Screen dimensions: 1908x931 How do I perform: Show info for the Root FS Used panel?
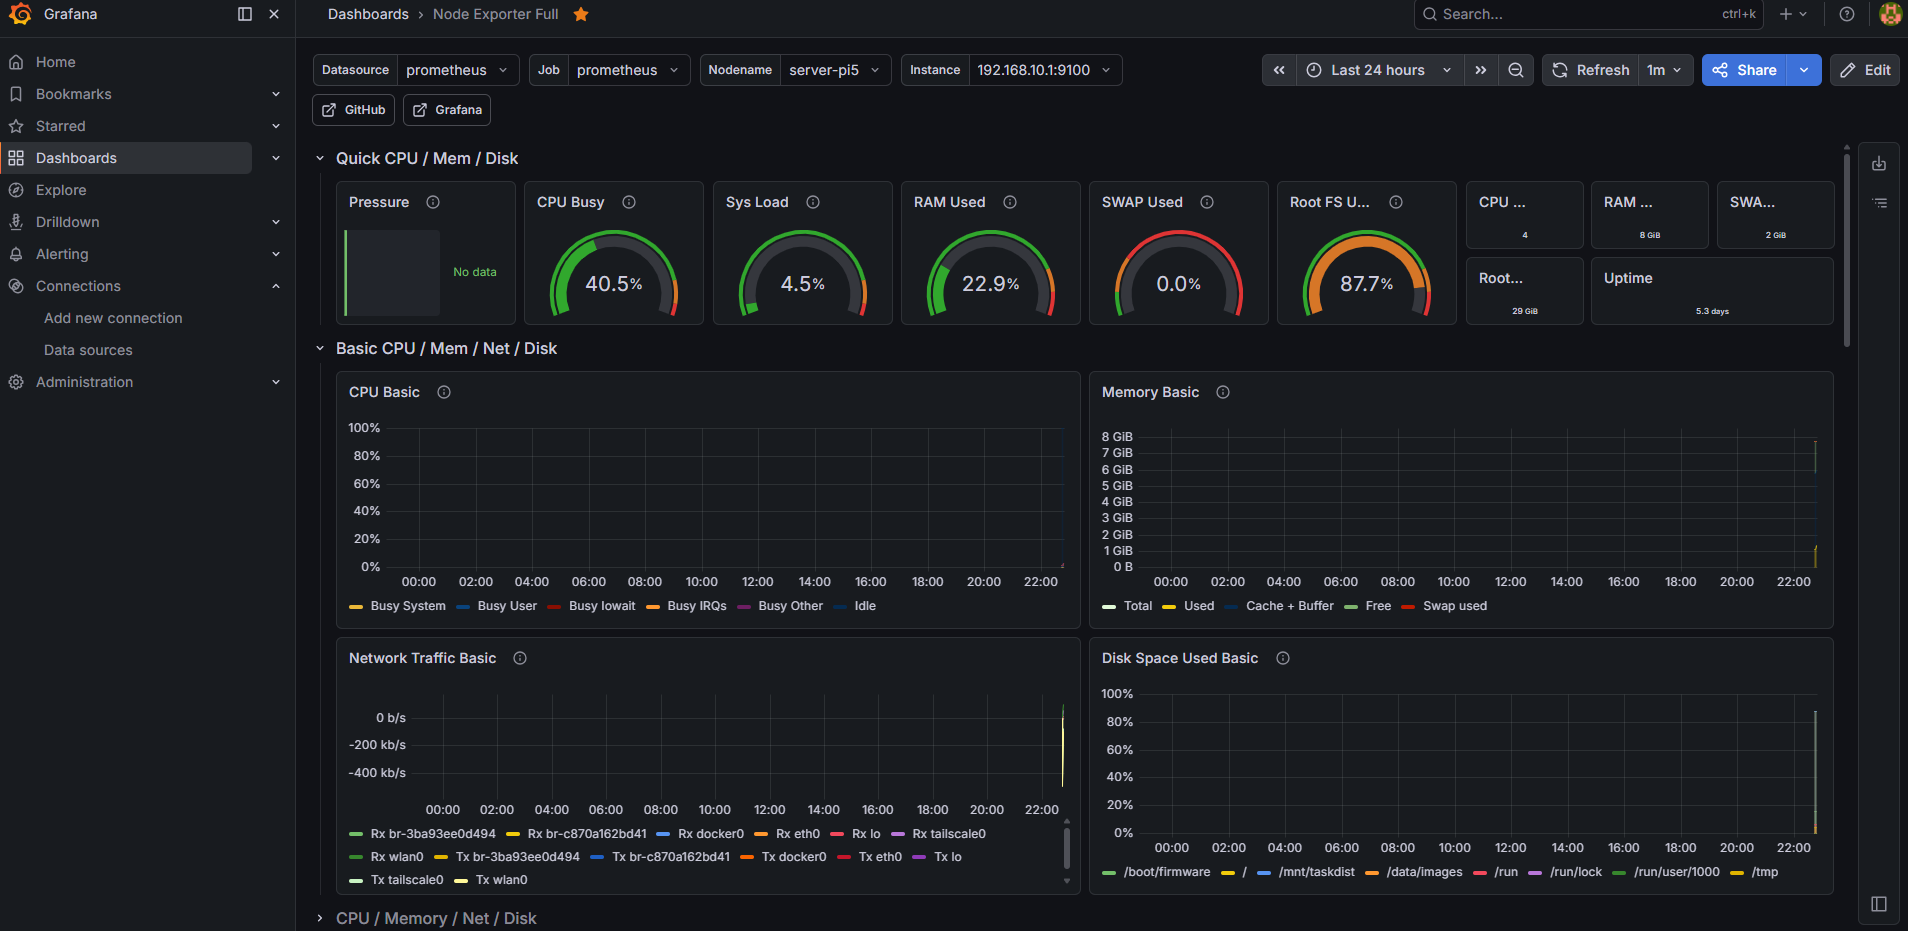[x=1396, y=202]
